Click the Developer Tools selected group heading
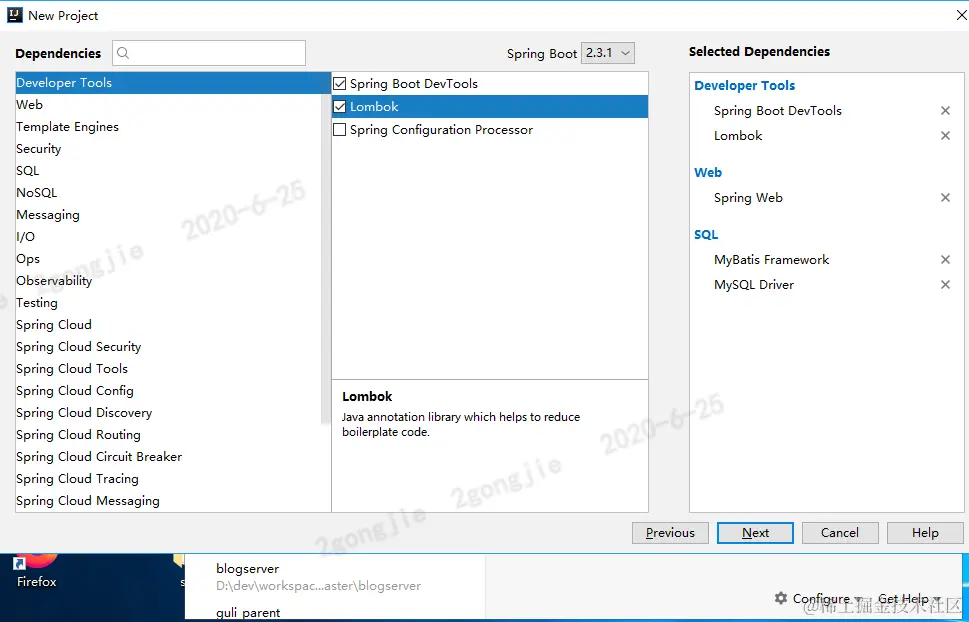This screenshot has height=622, width=969. 745,85
